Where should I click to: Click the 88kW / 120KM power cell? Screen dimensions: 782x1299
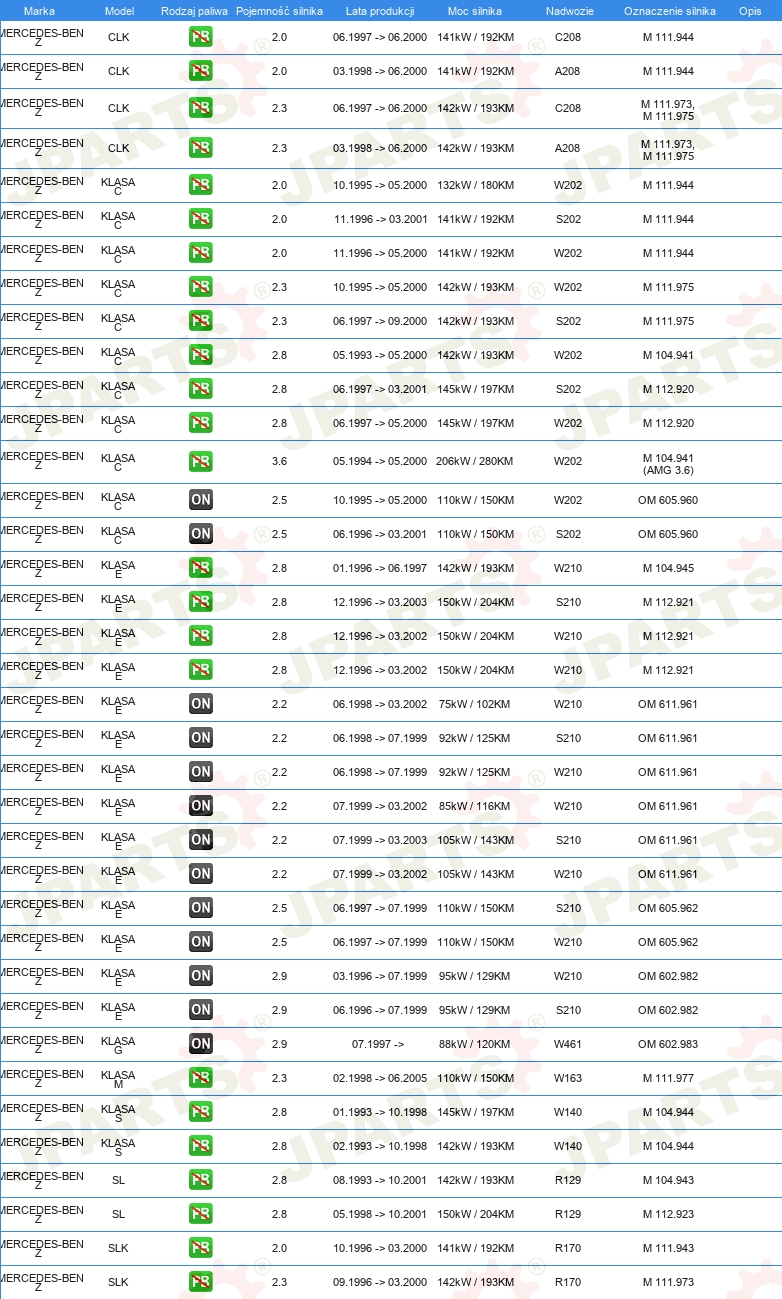475,1045
